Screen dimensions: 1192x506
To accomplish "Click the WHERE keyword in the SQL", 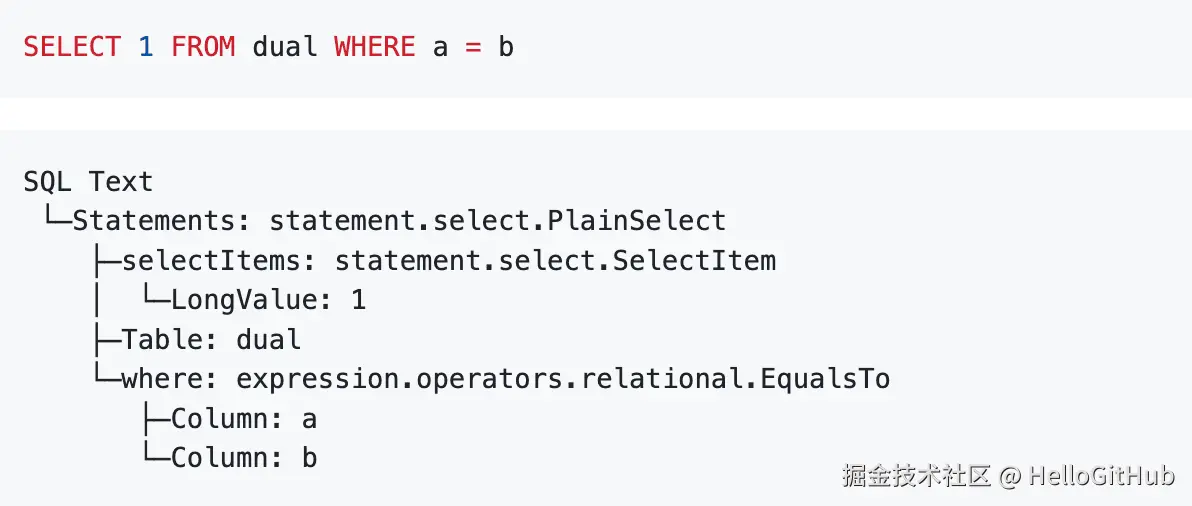I will point(374,47).
